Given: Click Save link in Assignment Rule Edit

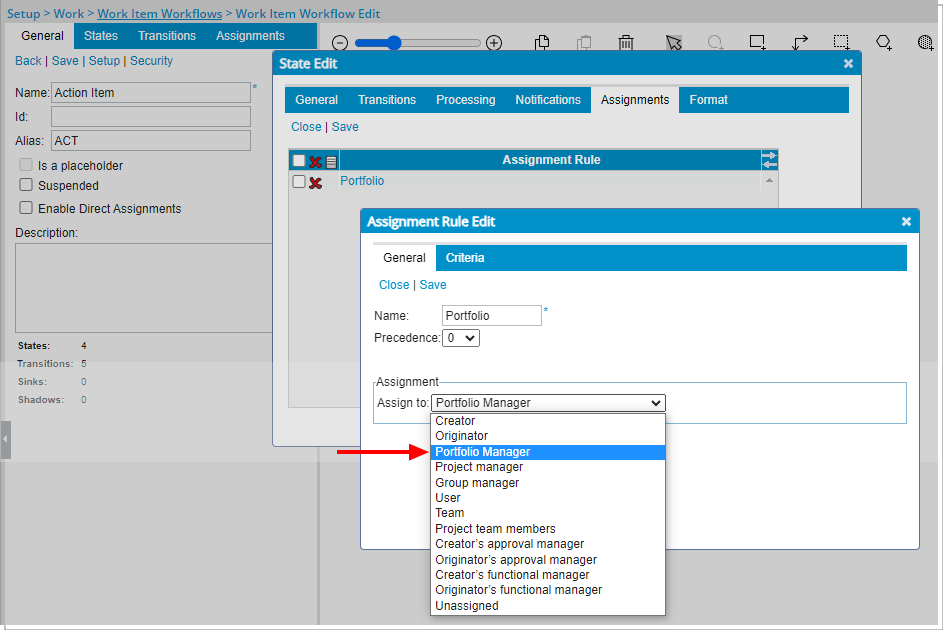Looking at the screenshot, I should pyautogui.click(x=433, y=285).
